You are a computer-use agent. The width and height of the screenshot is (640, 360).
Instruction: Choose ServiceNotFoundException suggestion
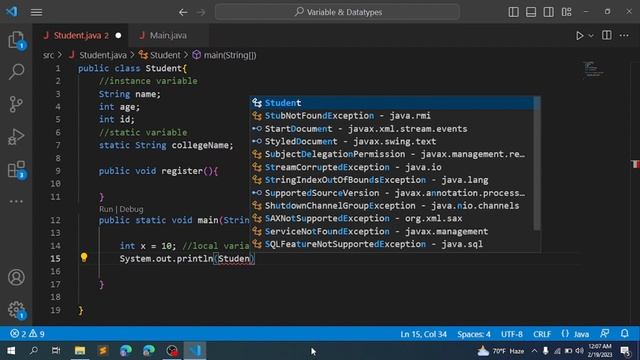pos(392,231)
